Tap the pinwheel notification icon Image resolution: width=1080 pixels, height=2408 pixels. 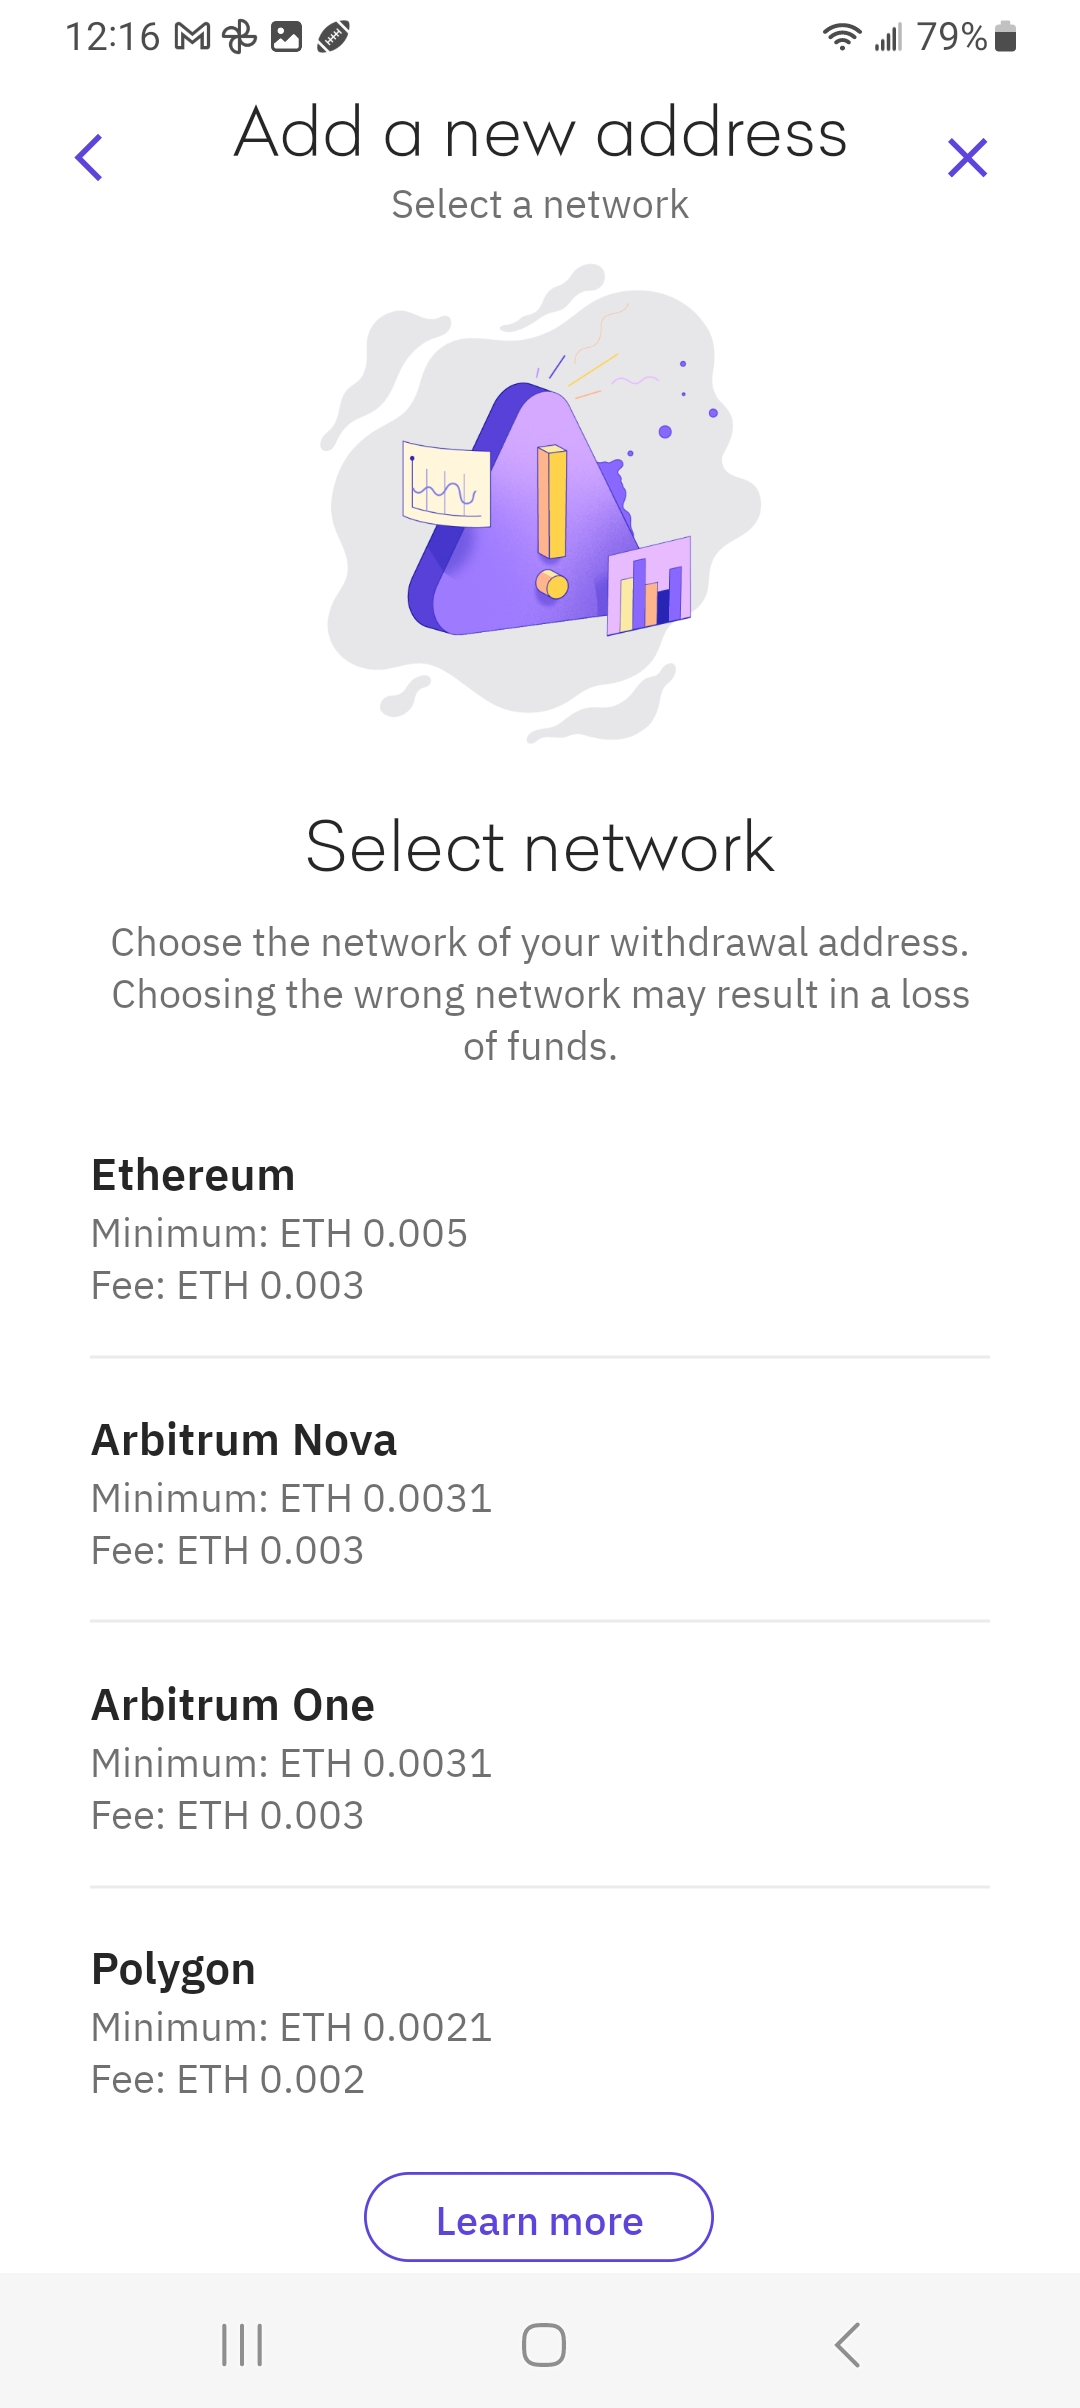coord(240,38)
